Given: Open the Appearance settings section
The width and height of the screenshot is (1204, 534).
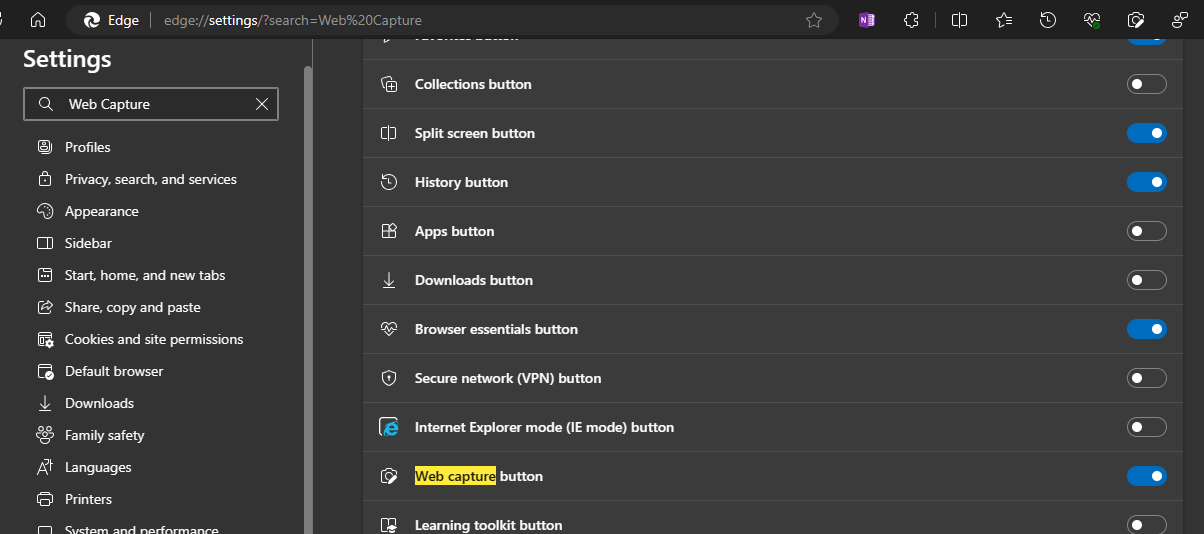Looking at the screenshot, I should [x=101, y=211].
